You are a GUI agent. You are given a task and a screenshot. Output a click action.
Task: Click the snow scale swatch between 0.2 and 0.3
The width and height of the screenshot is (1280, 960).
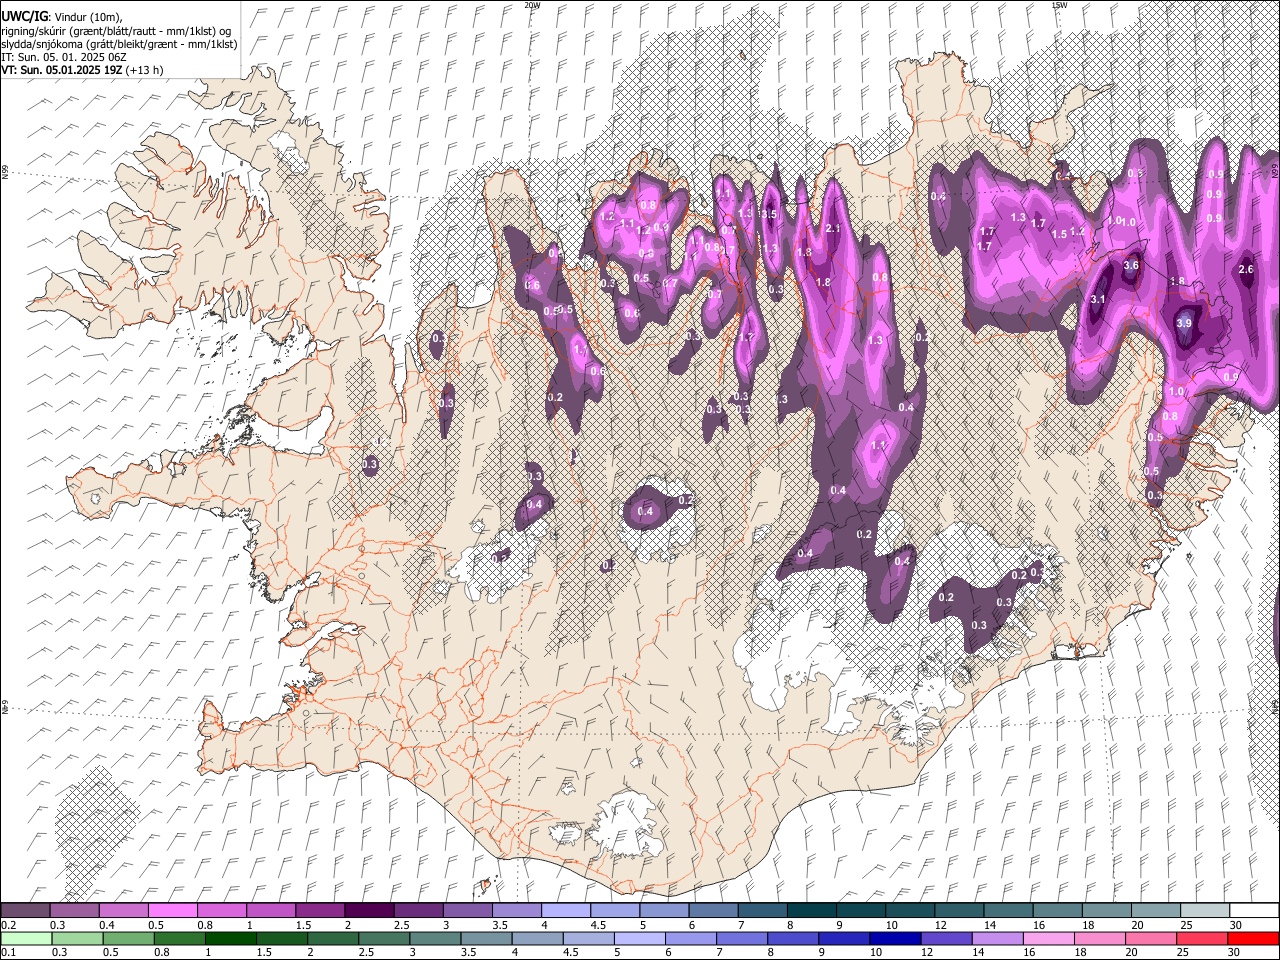pyautogui.click(x=25, y=910)
